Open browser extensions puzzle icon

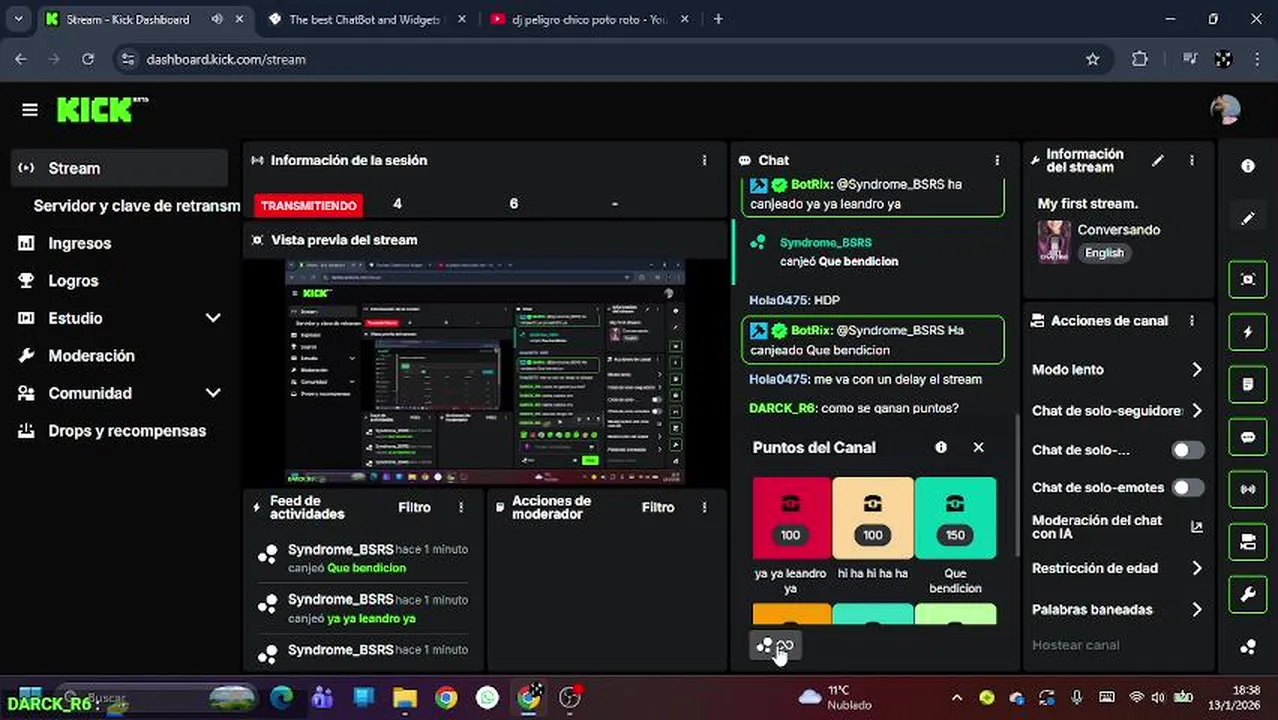click(1140, 59)
